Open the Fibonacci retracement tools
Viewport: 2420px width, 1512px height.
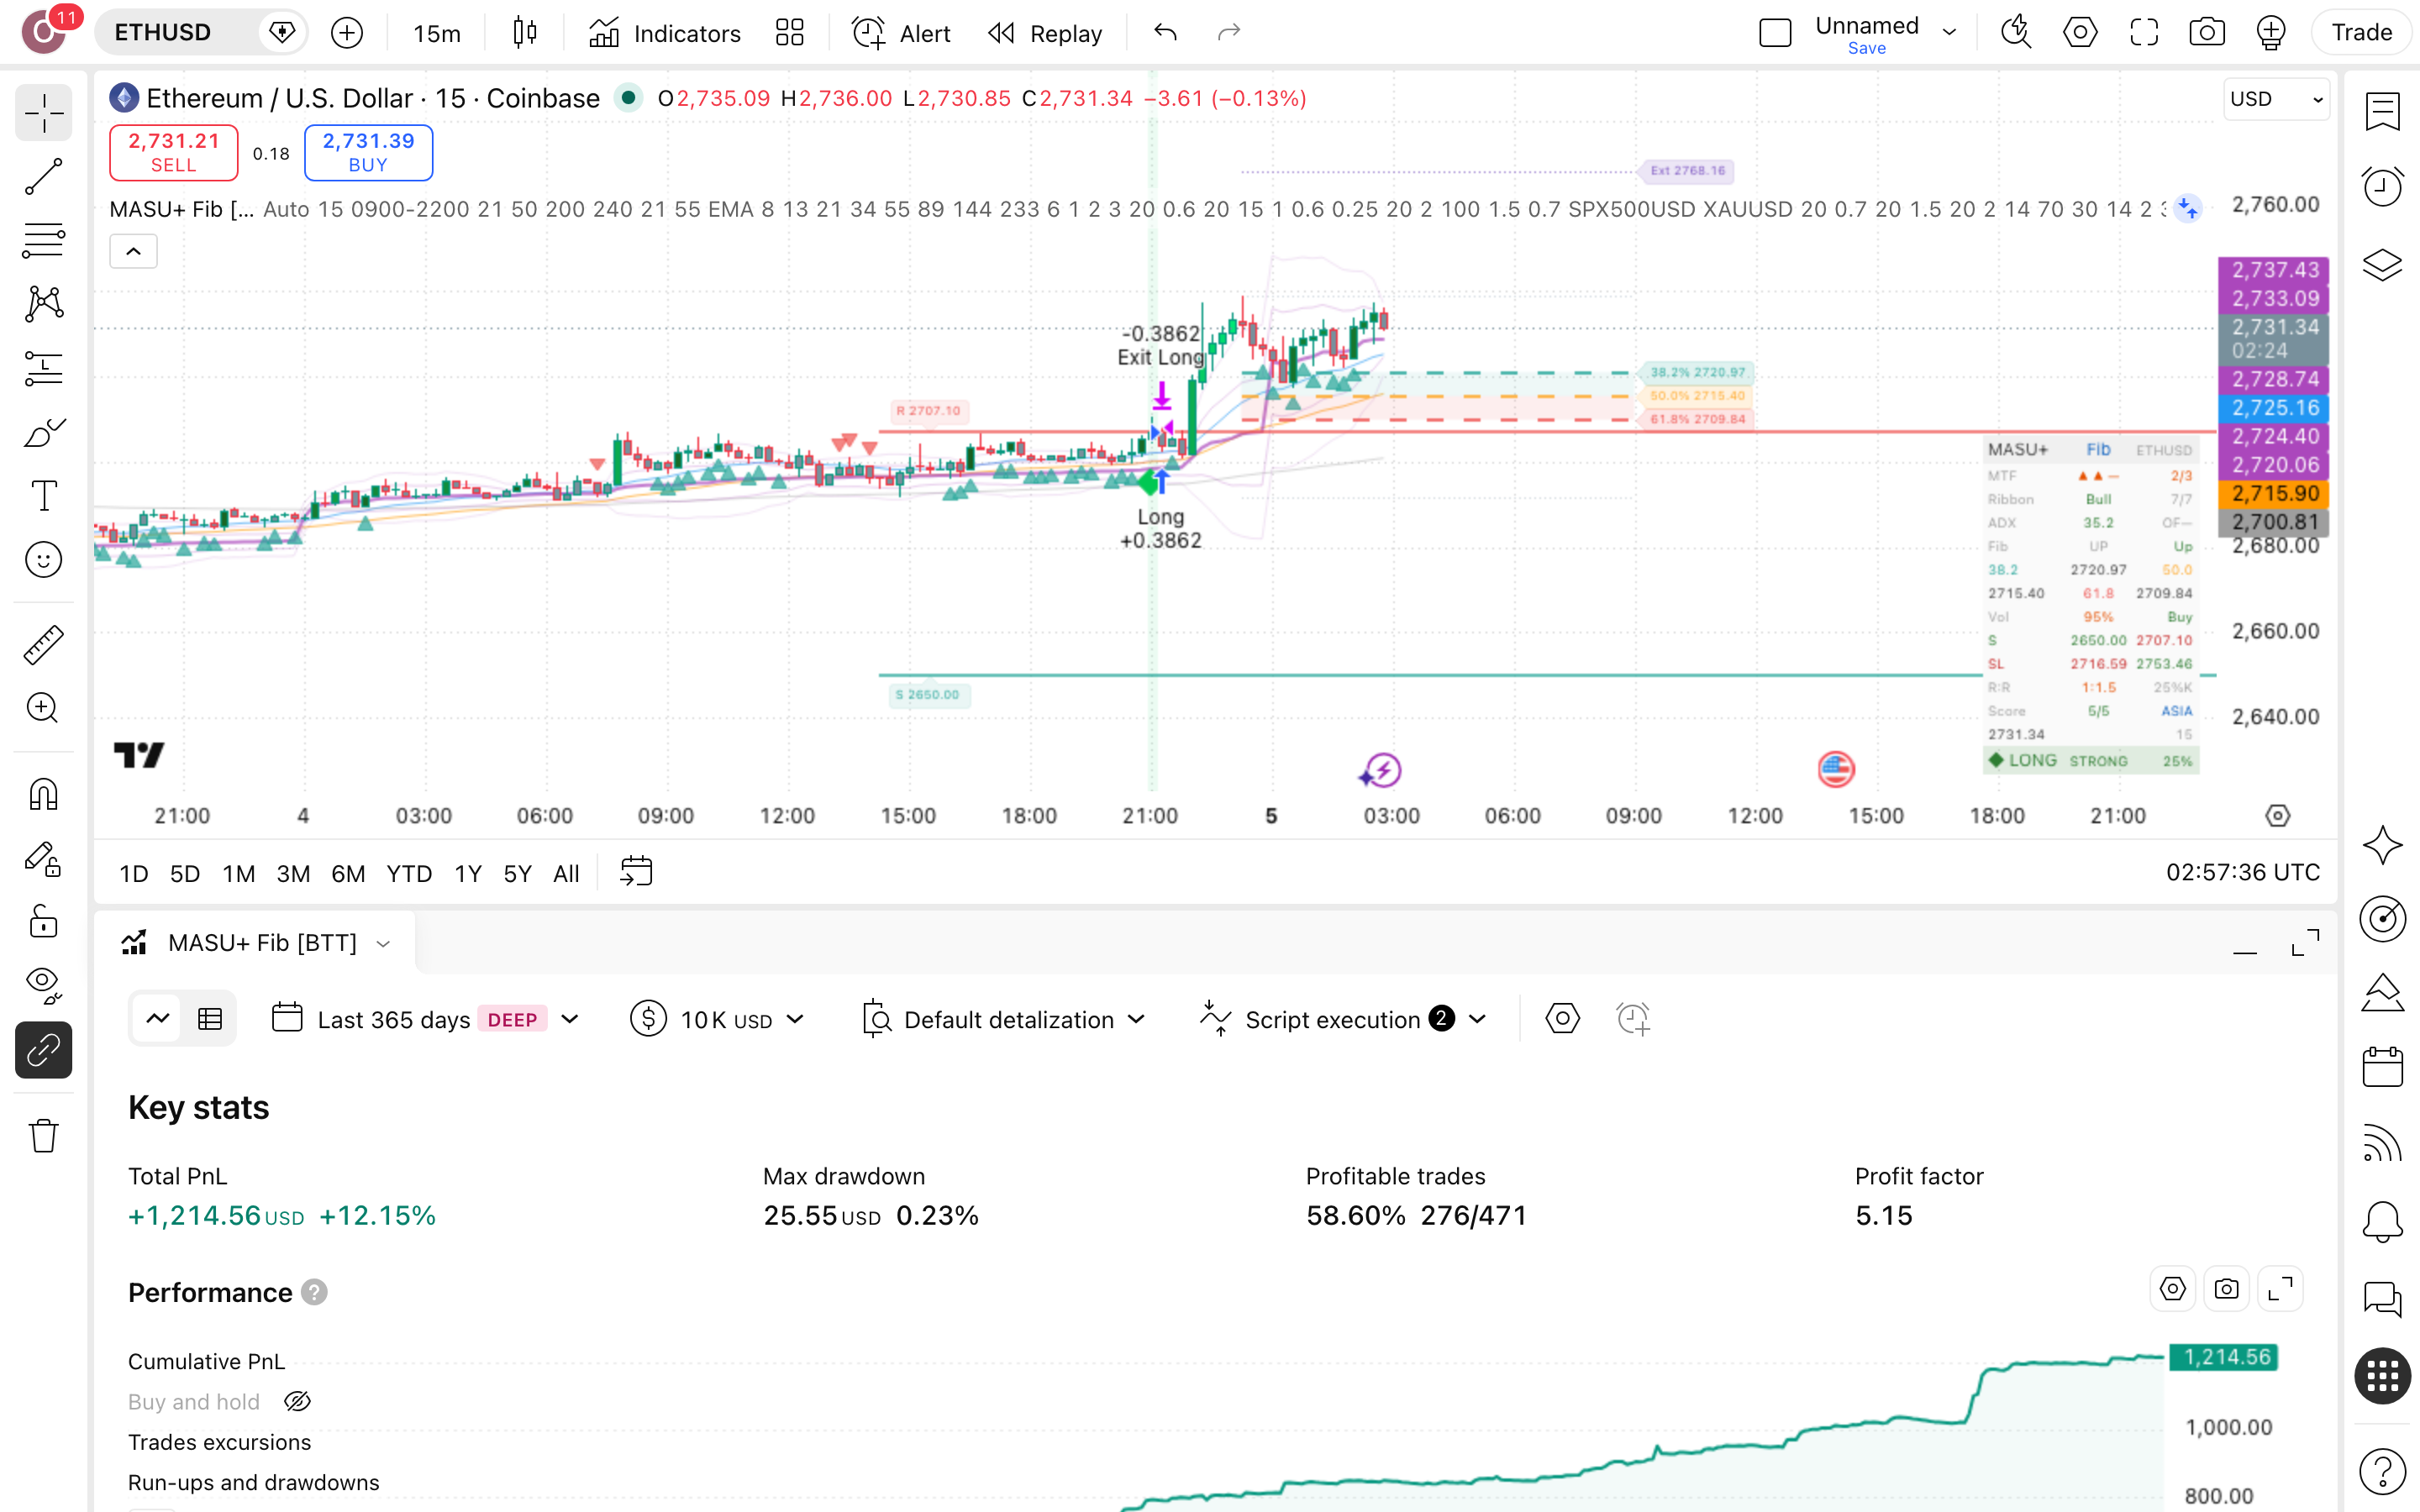44,240
